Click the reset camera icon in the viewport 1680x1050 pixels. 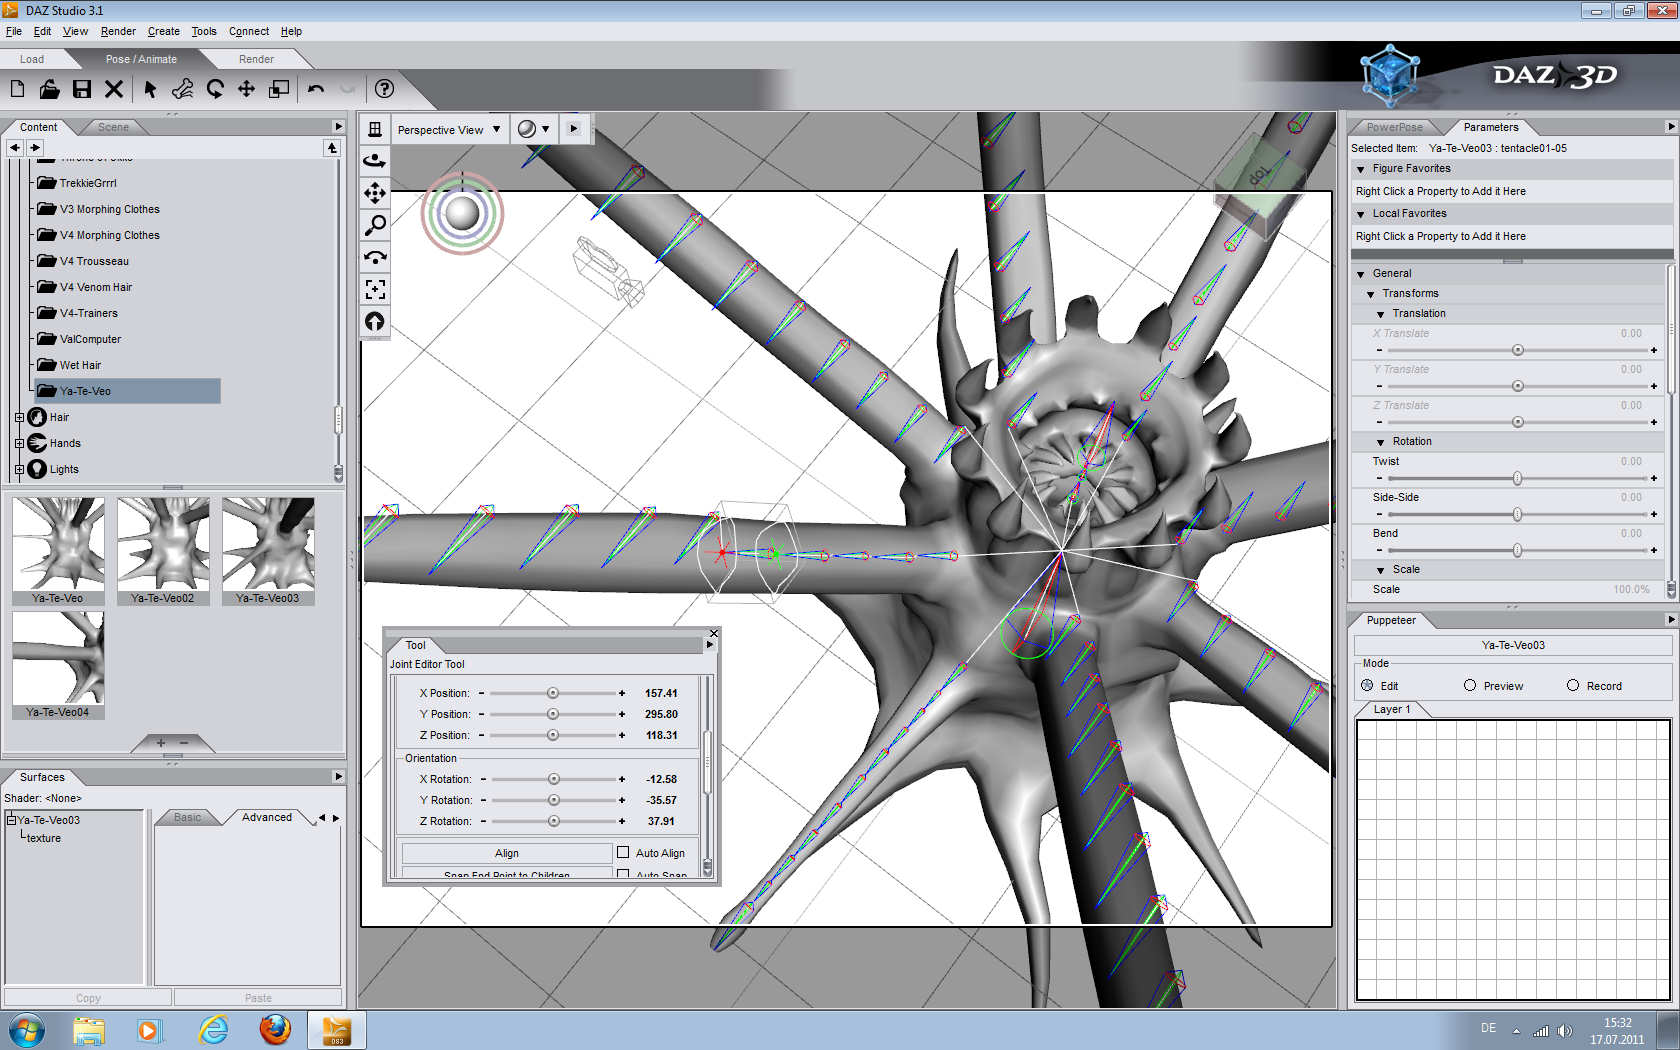point(375,321)
